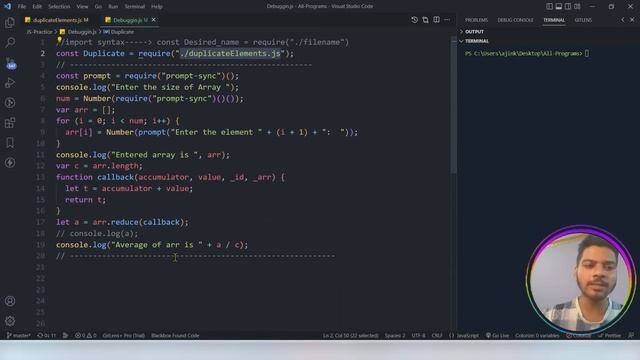Toggle the bottom panel layout button

(559, 6)
